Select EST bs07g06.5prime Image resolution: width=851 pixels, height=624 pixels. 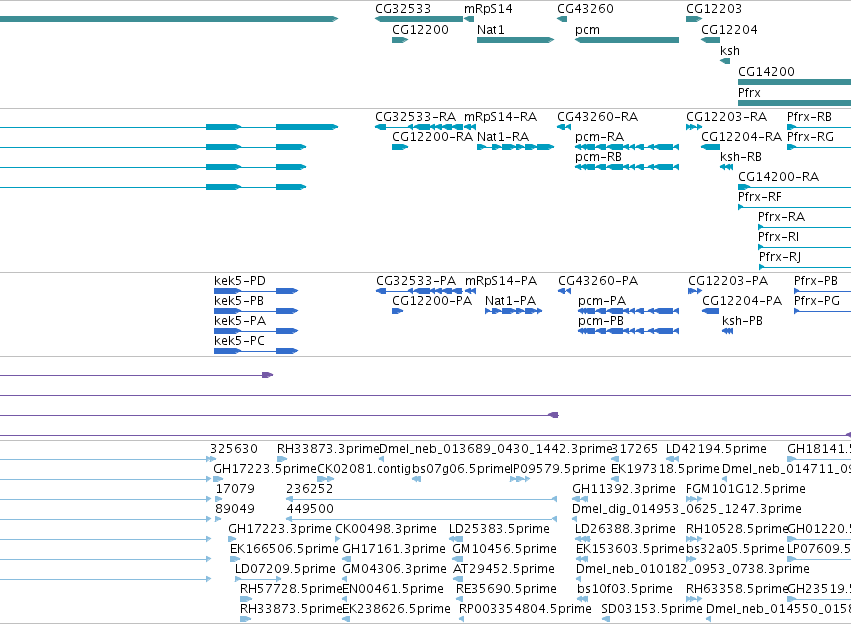point(461,469)
